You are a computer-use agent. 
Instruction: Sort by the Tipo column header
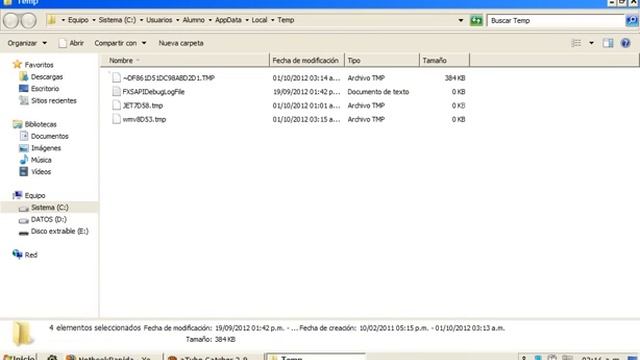382,60
